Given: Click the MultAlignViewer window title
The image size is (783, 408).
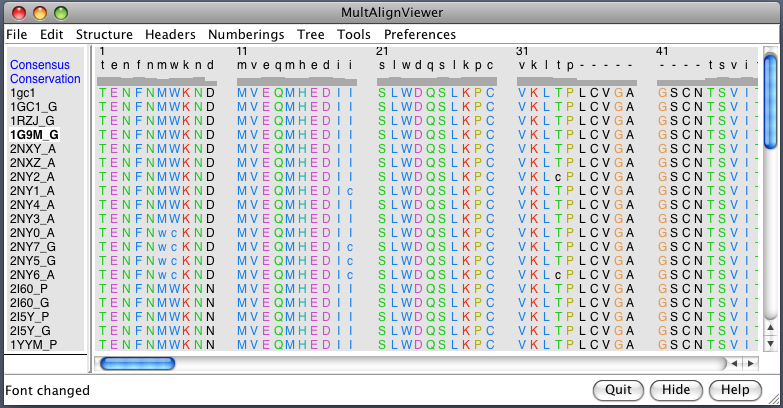Looking at the screenshot, I should (392, 12).
